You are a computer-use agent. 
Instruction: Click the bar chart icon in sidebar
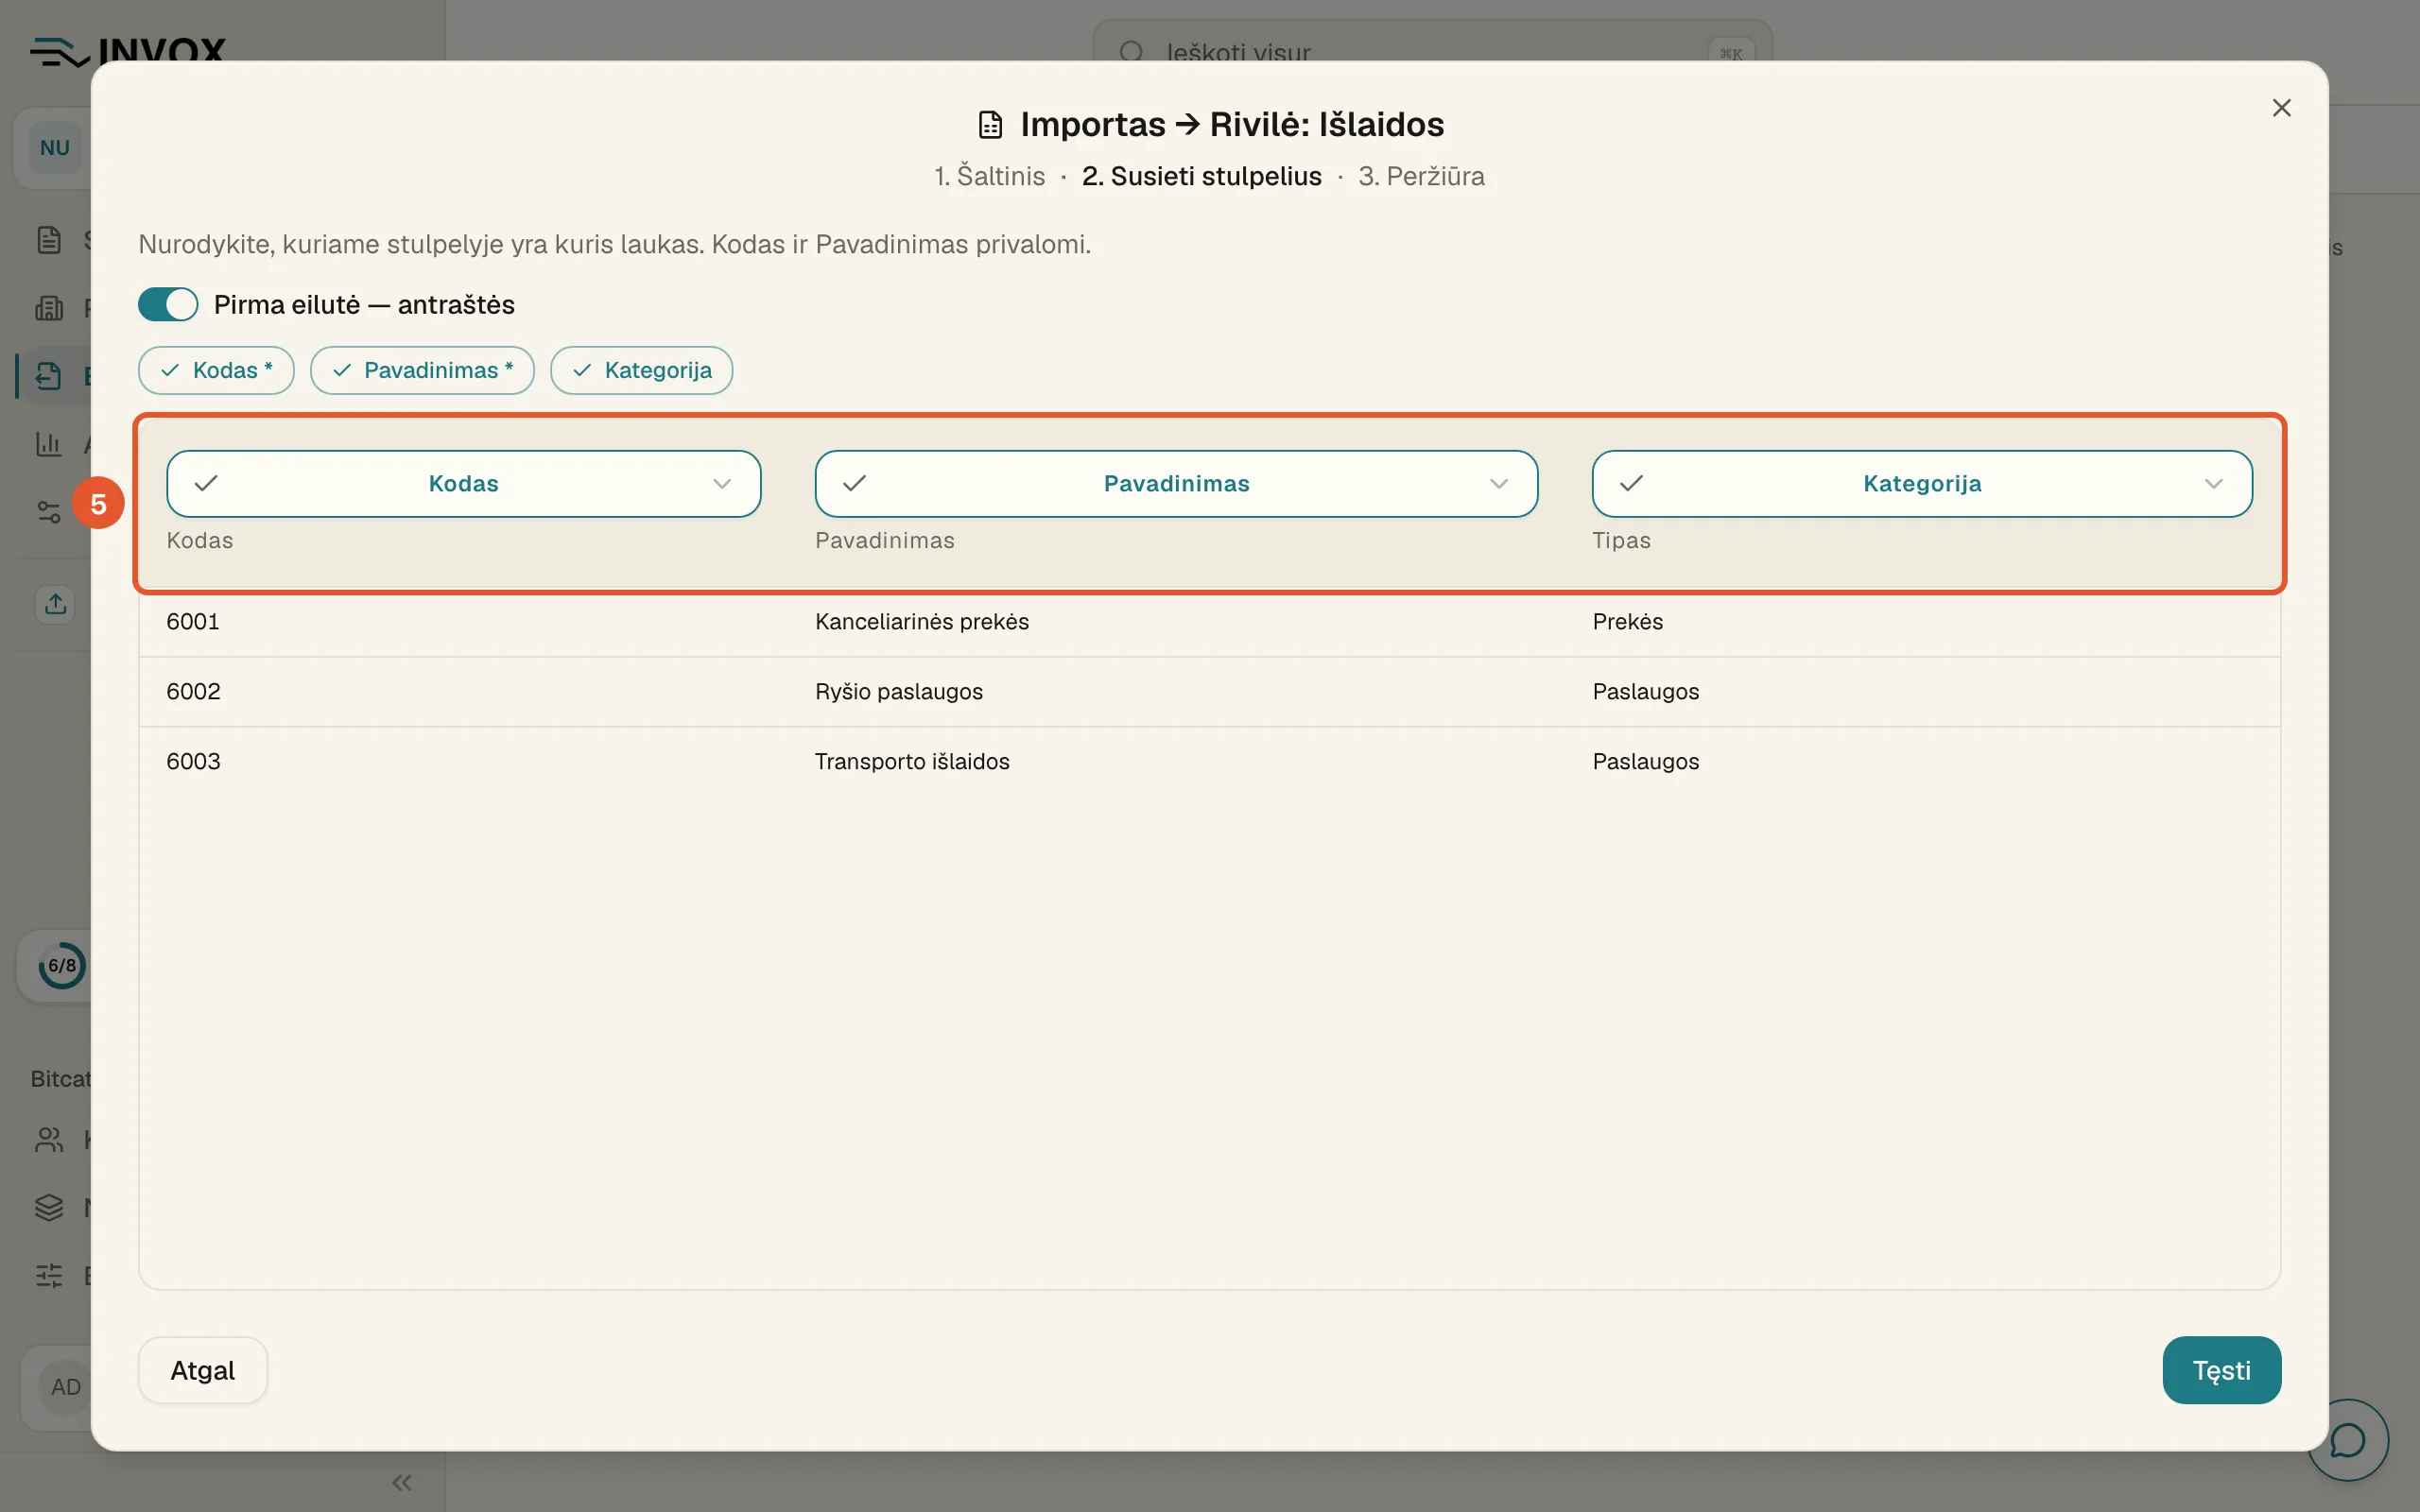[49, 443]
